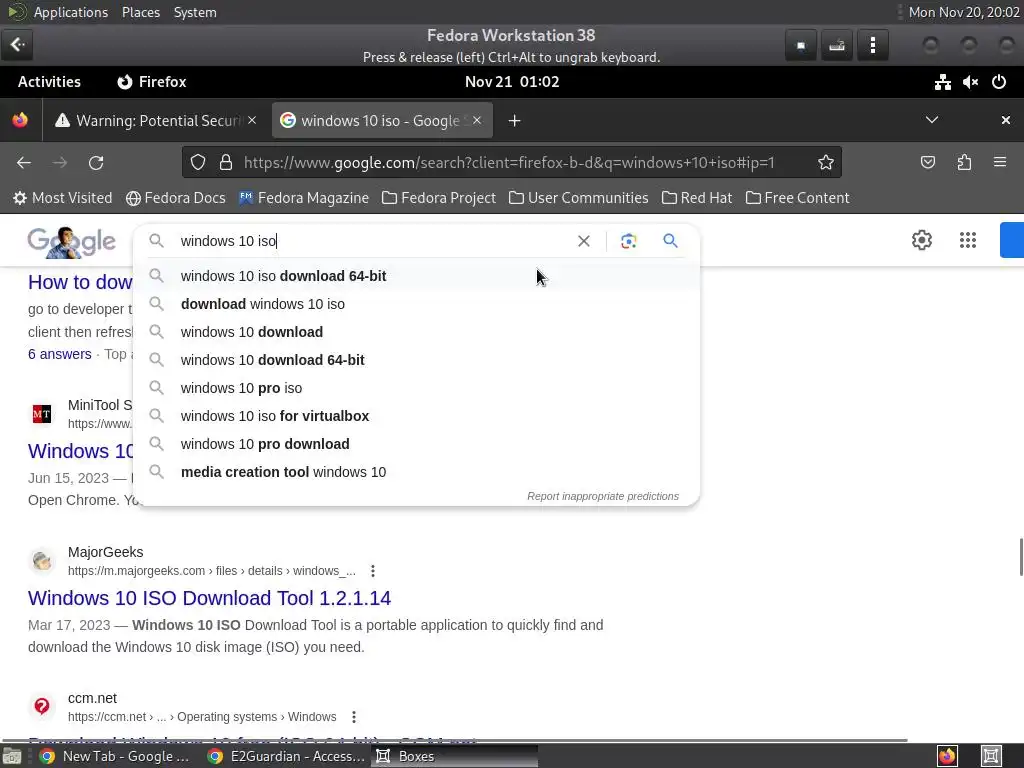Switch to E2Guardian - Access taskbar window
This screenshot has width=1024, height=768.
(x=286, y=756)
